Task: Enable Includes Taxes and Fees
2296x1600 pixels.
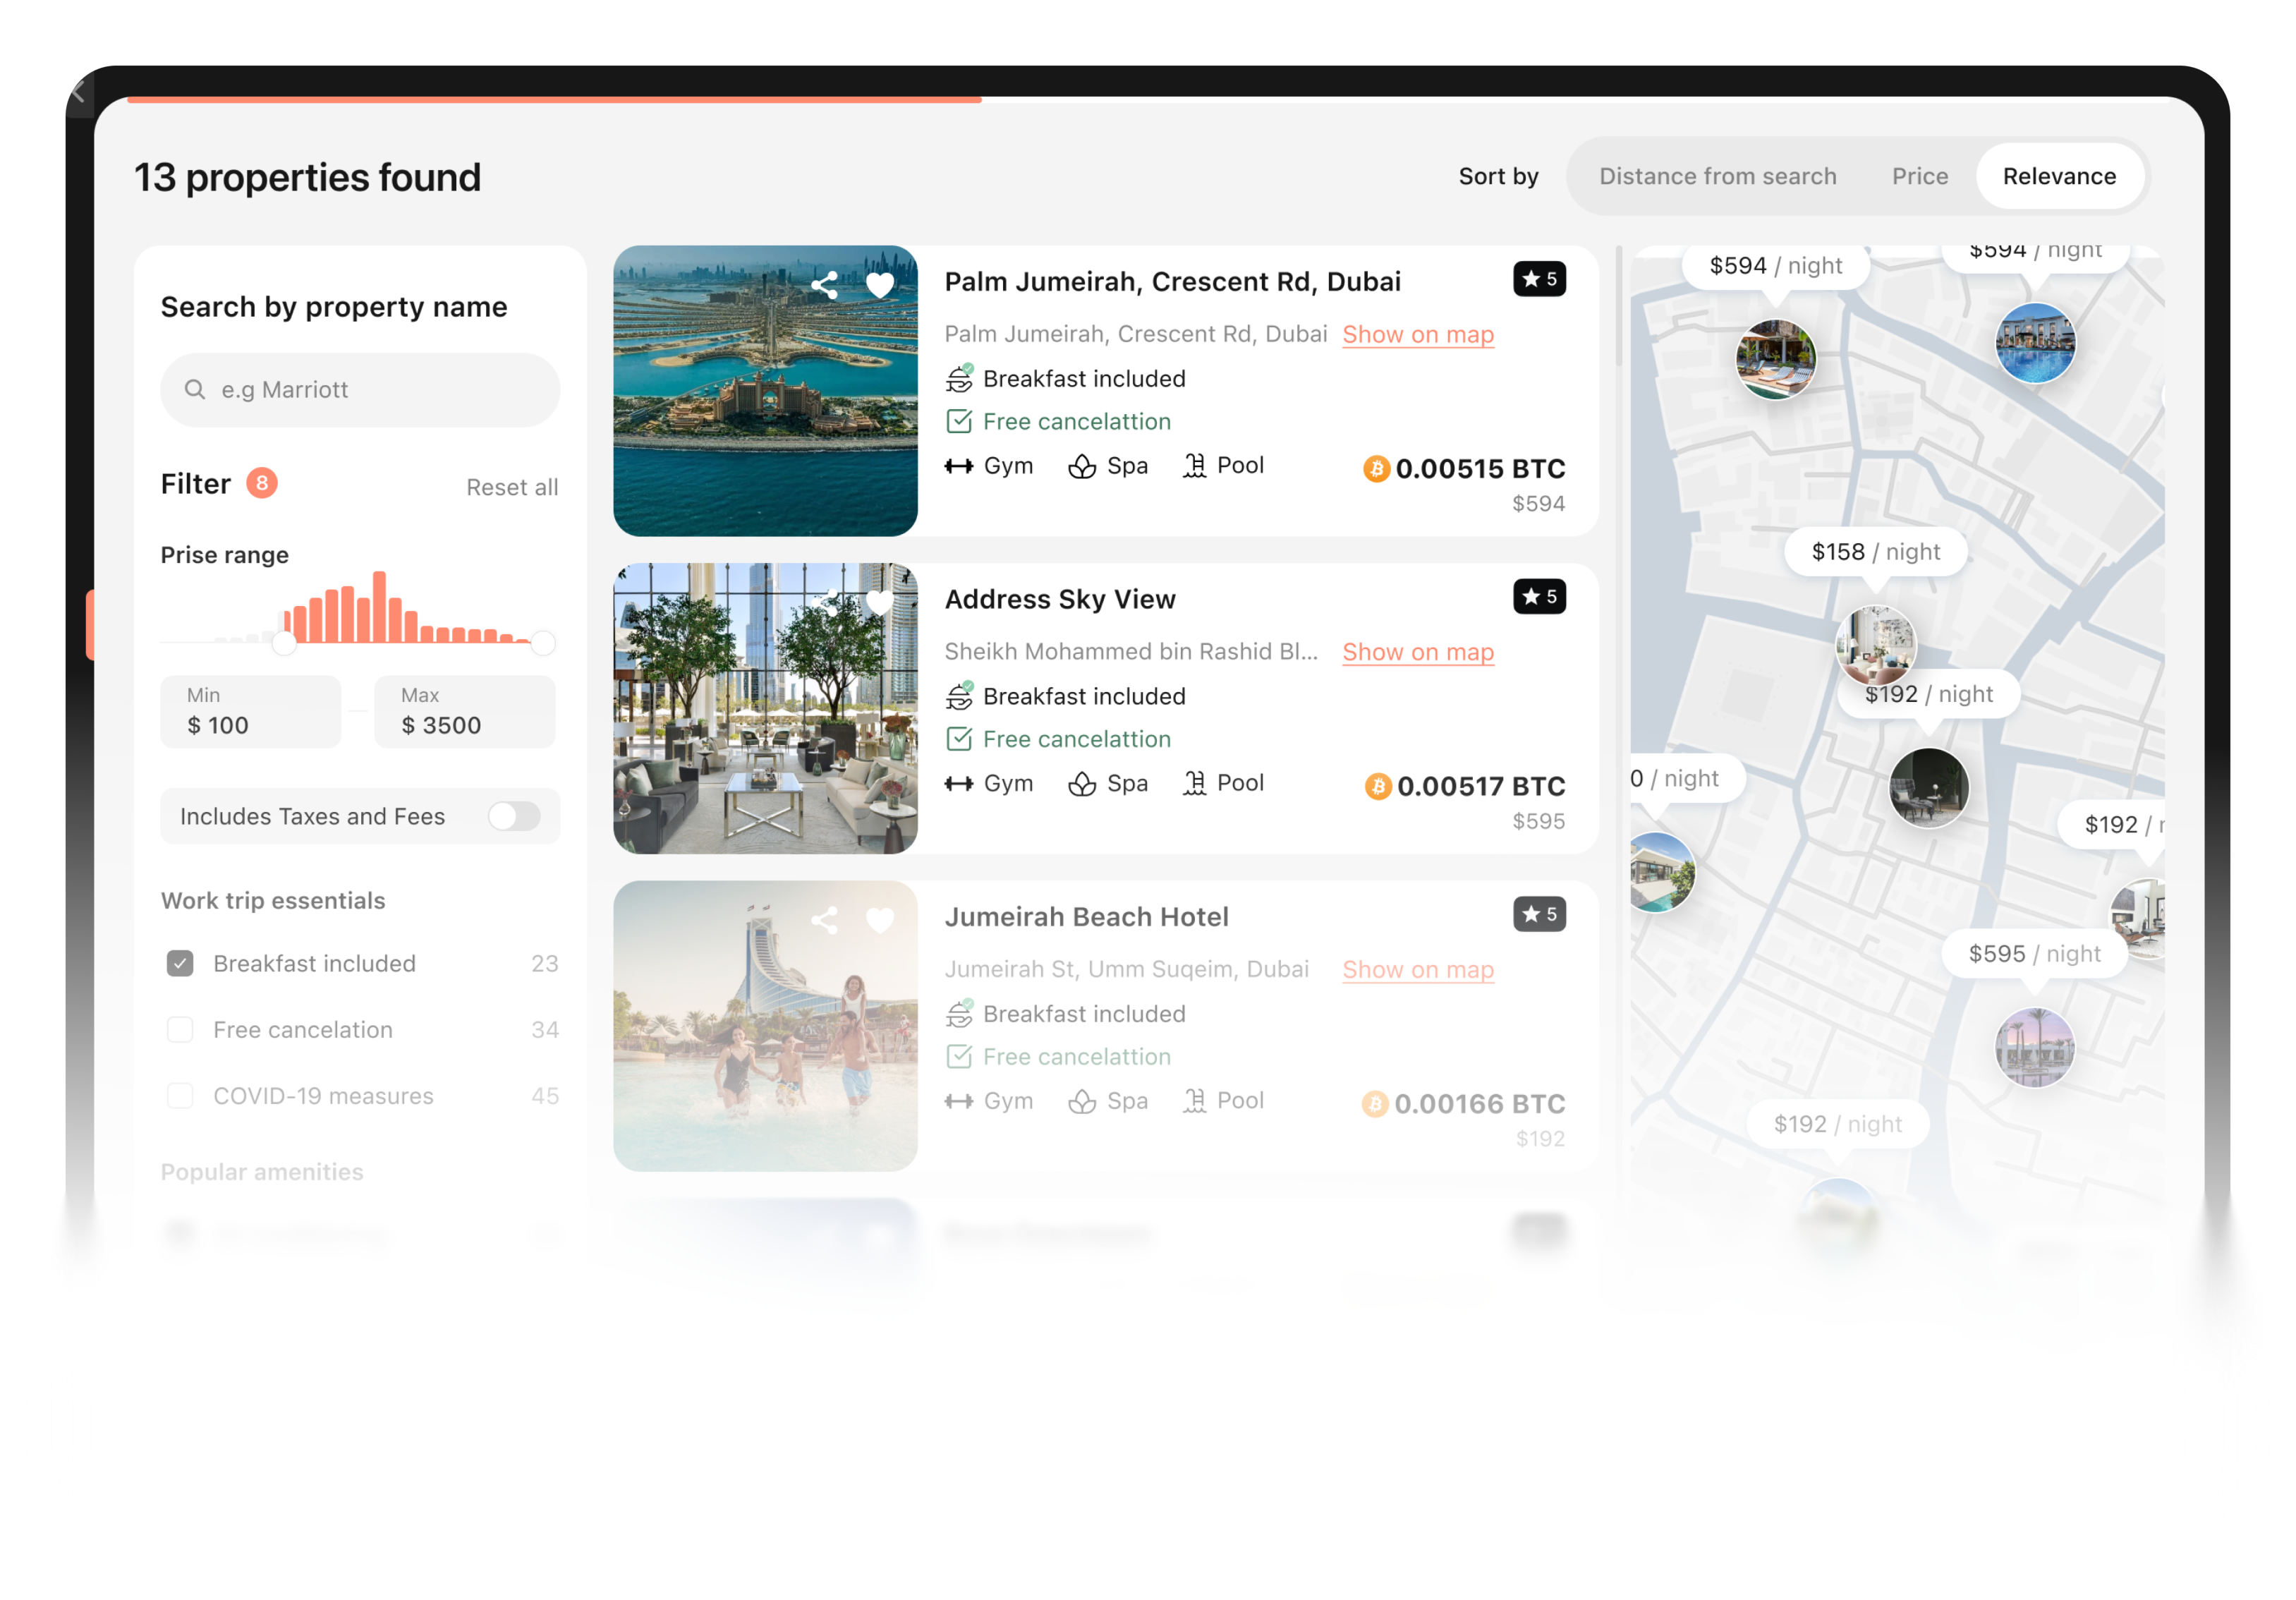Action: 514,816
